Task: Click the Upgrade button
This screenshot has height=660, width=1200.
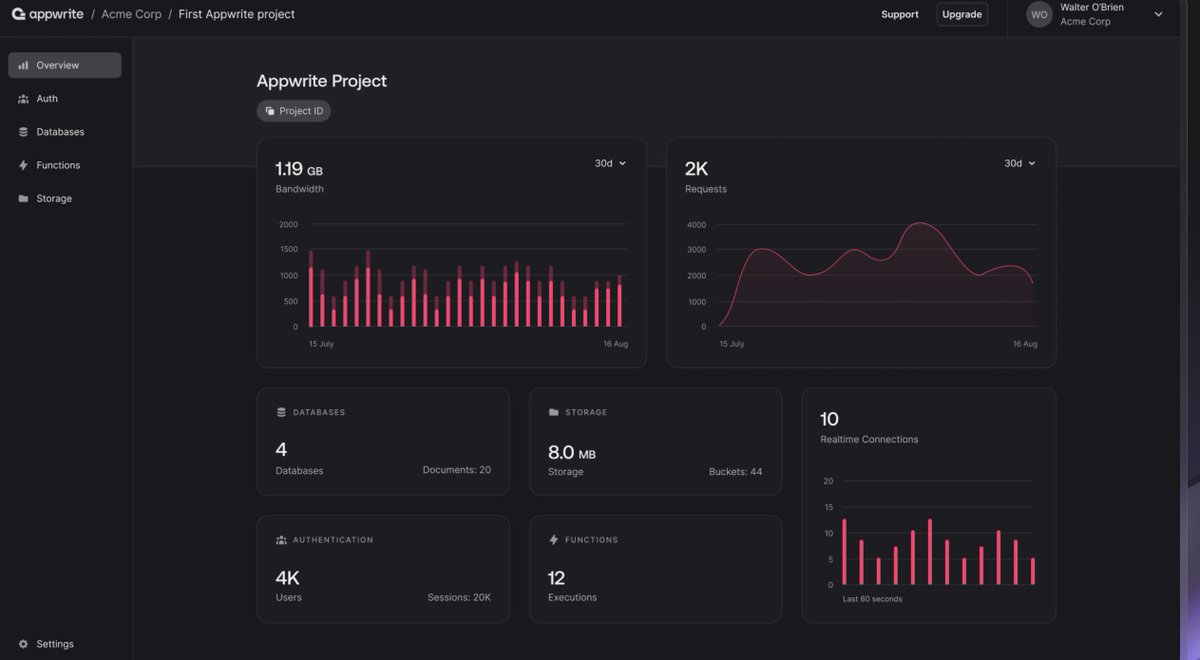Action: click(x=961, y=14)
